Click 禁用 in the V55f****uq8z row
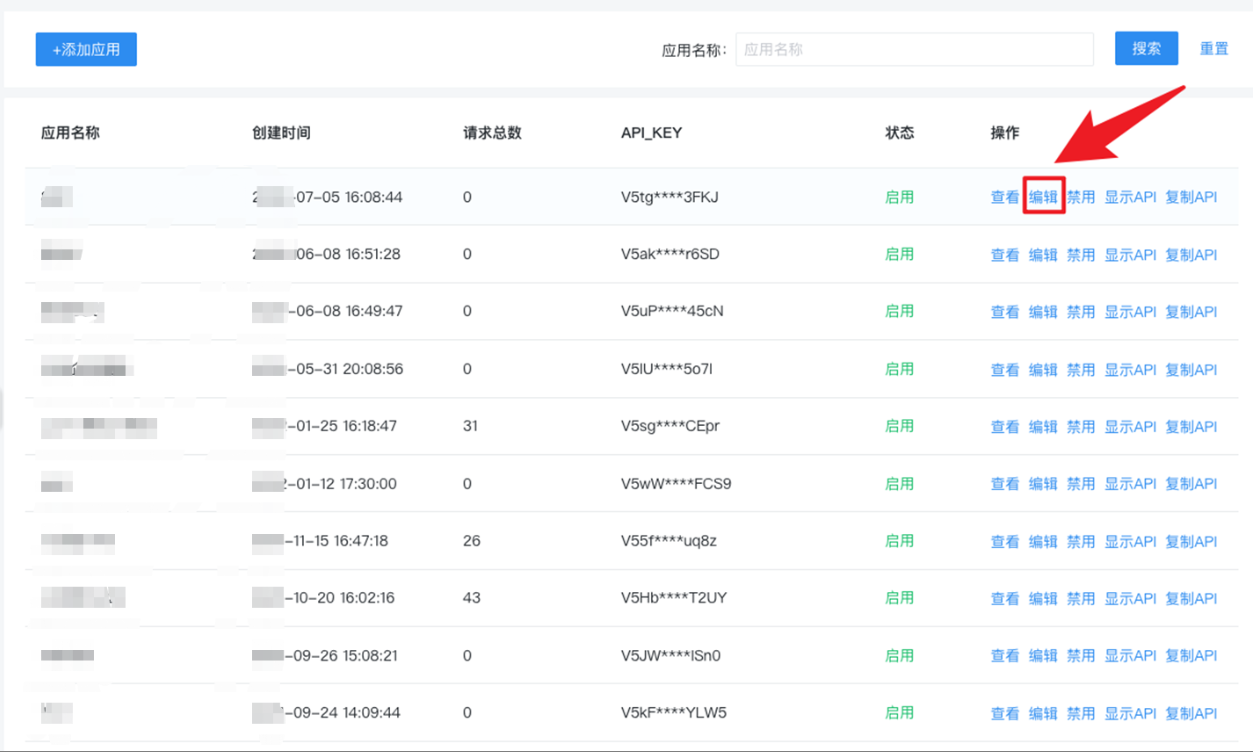This screenshot has height=752, width=1253. [x=1080, y=542]
